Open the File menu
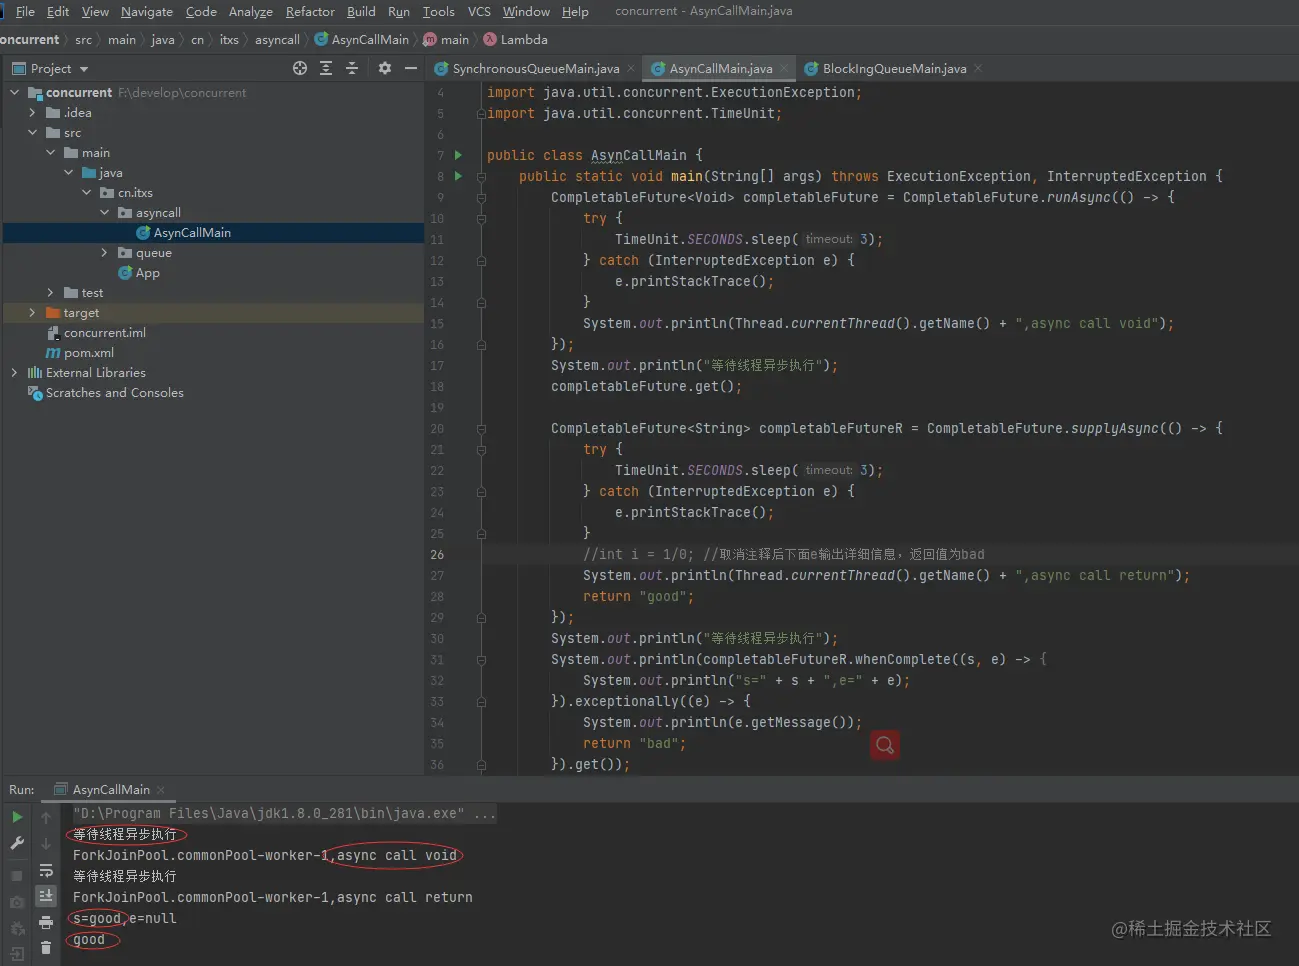This screenshot has height=966, width=1299. [x=25, y=11]
